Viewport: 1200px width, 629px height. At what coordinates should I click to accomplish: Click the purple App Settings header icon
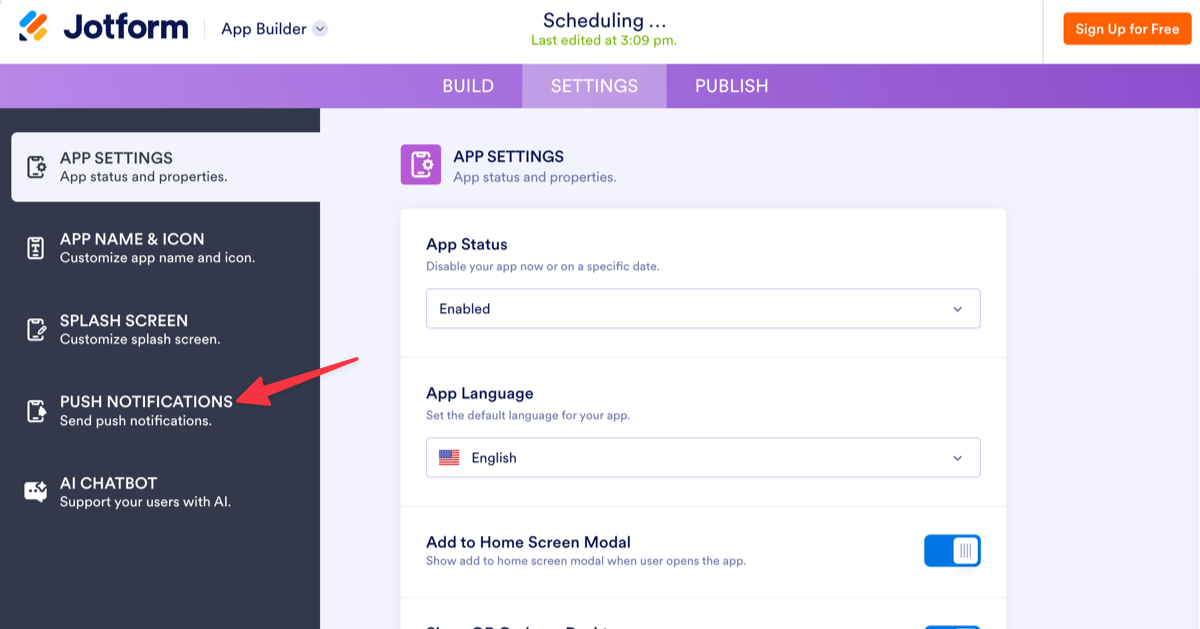[421, 163]
